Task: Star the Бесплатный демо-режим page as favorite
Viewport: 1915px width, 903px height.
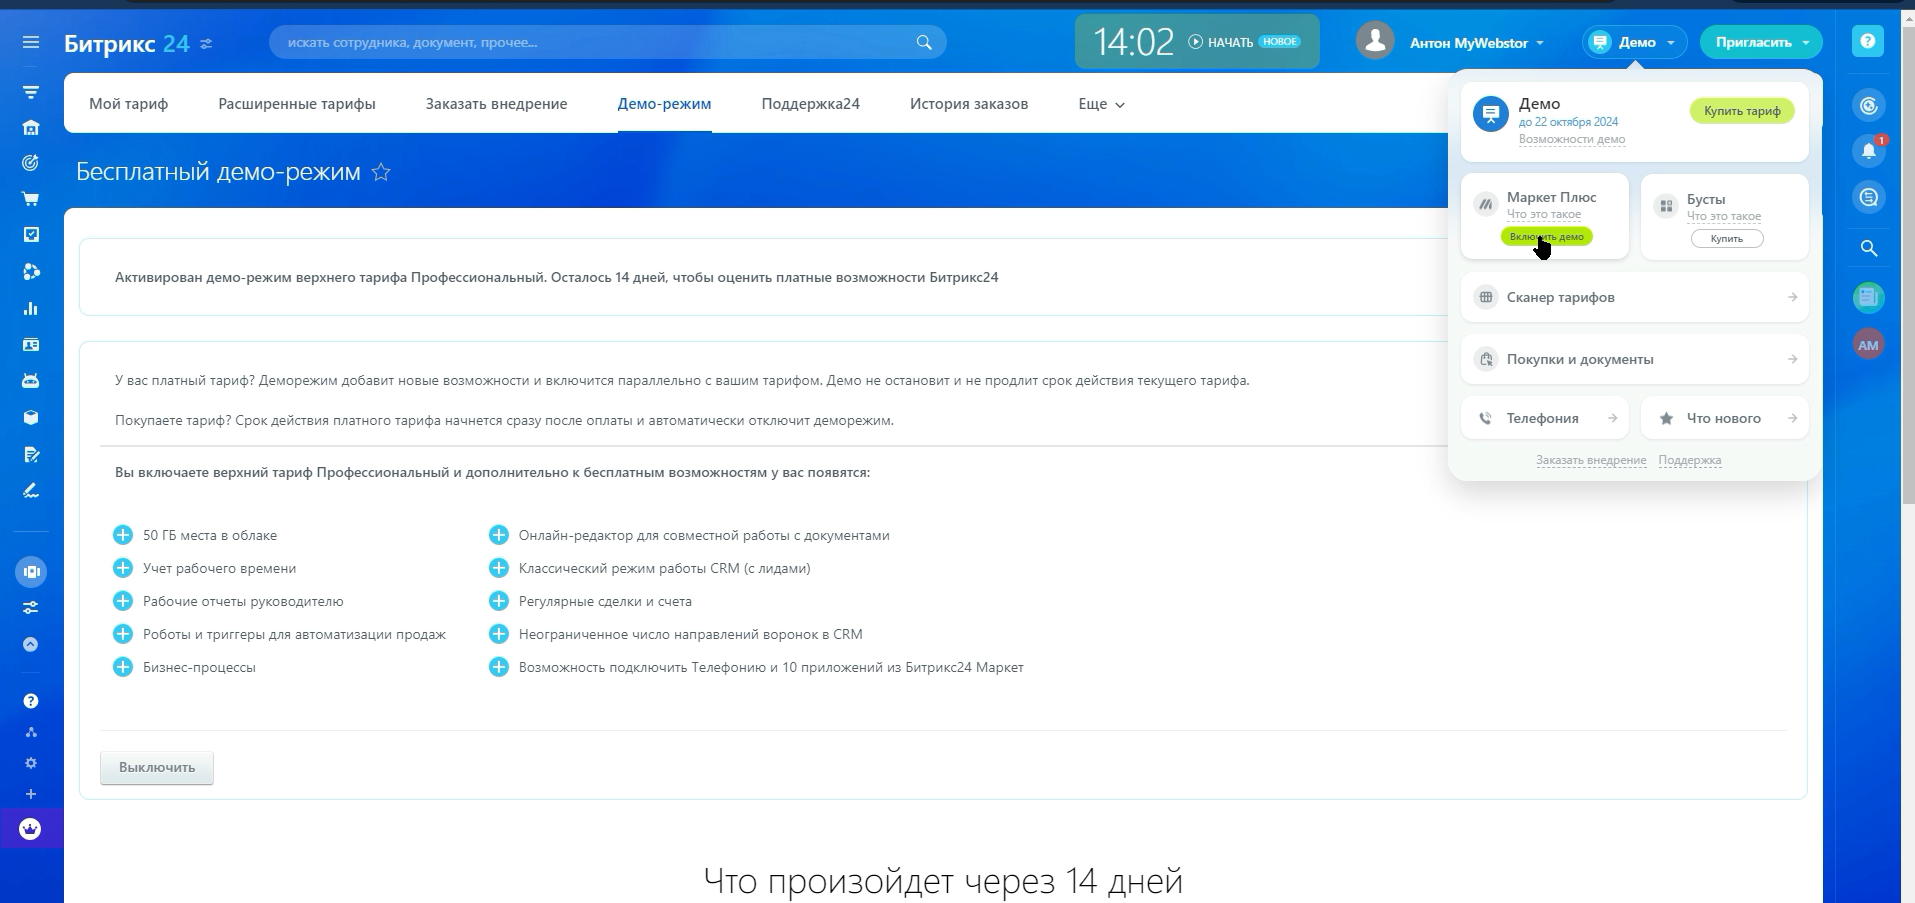Action: click(381, 172)
